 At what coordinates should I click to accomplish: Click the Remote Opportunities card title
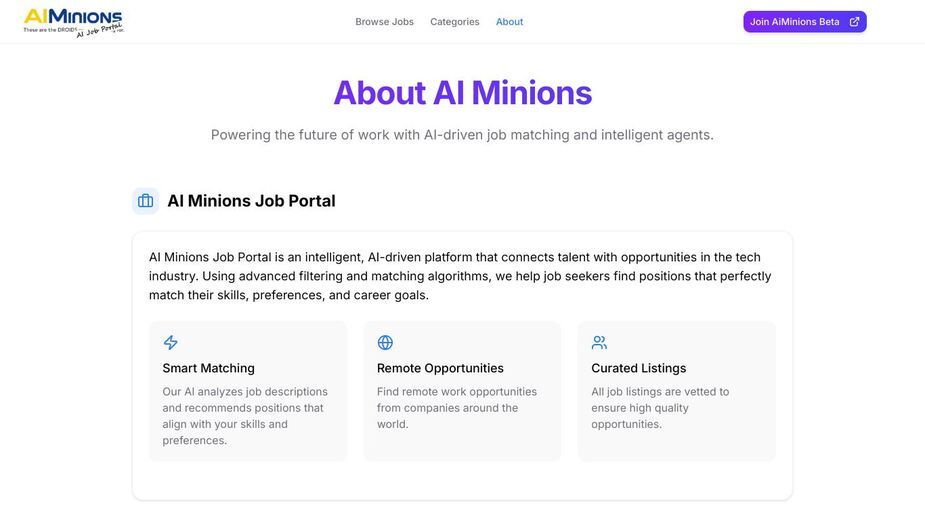pos(440,368)
